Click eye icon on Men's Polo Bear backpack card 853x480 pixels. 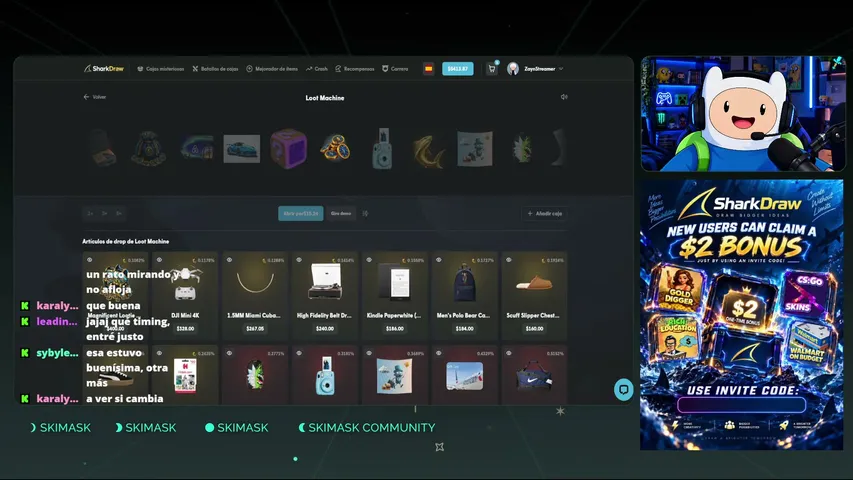[x=438, y=260]
